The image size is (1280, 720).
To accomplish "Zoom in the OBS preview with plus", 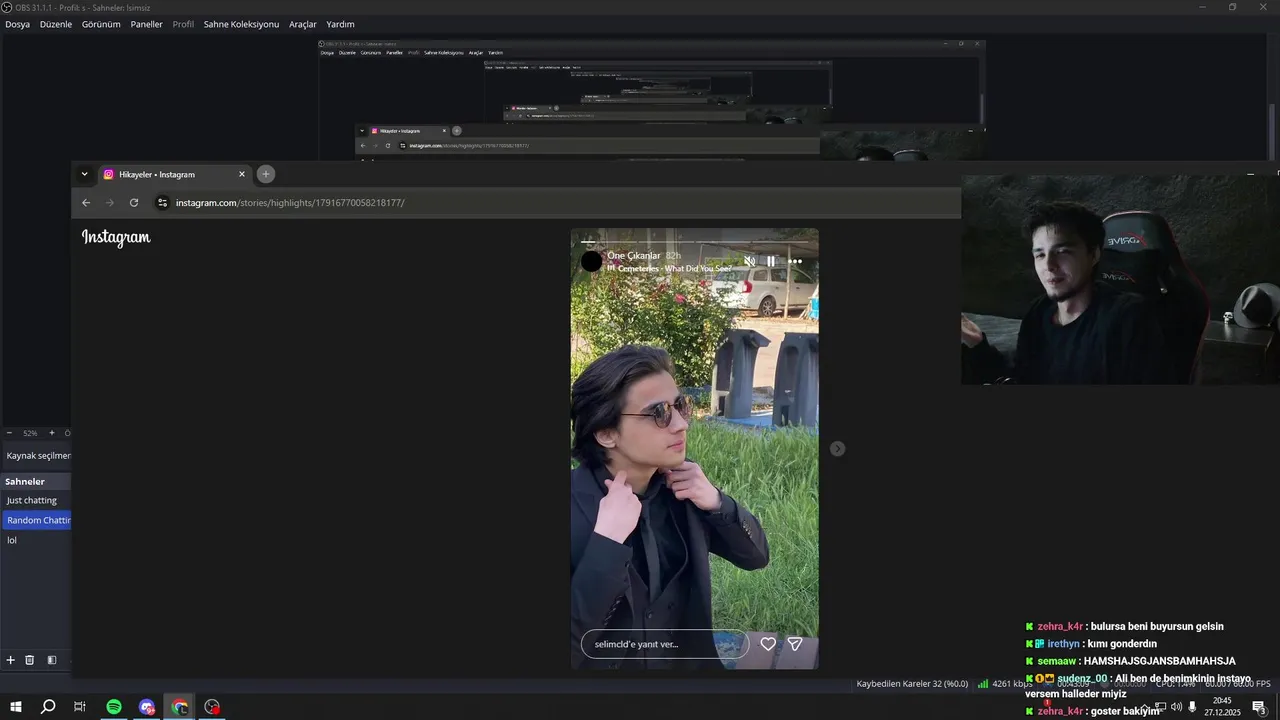I will pyautogui.click(x=52, y=433).
